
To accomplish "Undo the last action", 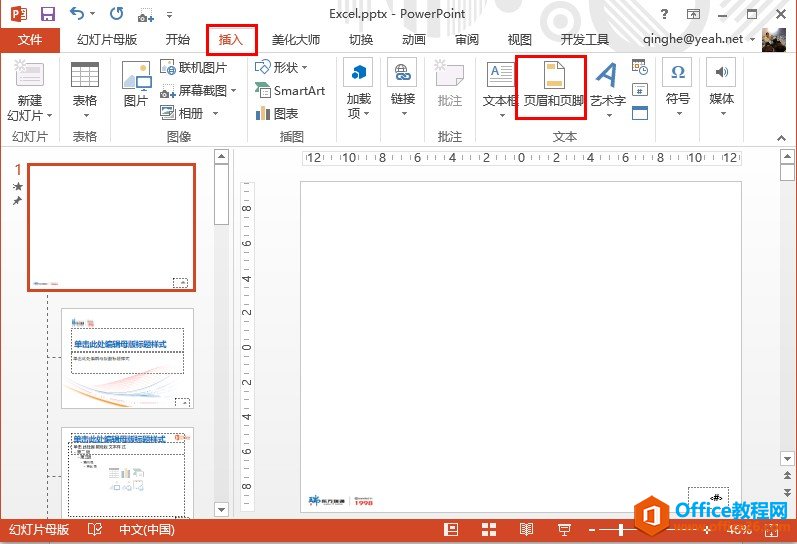I will [x=77, y=14].
